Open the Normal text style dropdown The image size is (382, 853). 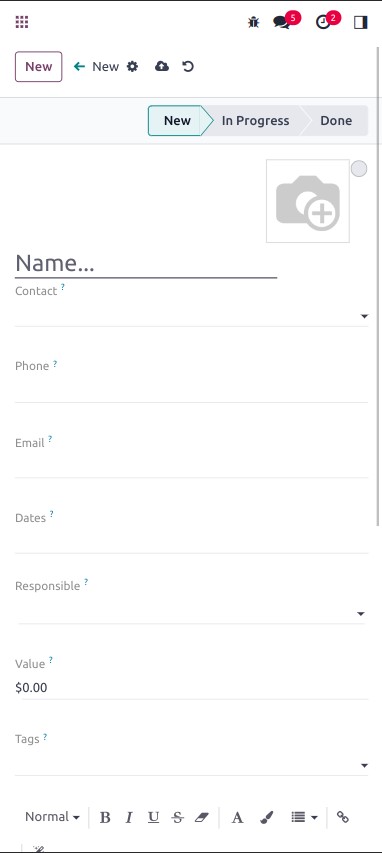[x=53, y=817]
